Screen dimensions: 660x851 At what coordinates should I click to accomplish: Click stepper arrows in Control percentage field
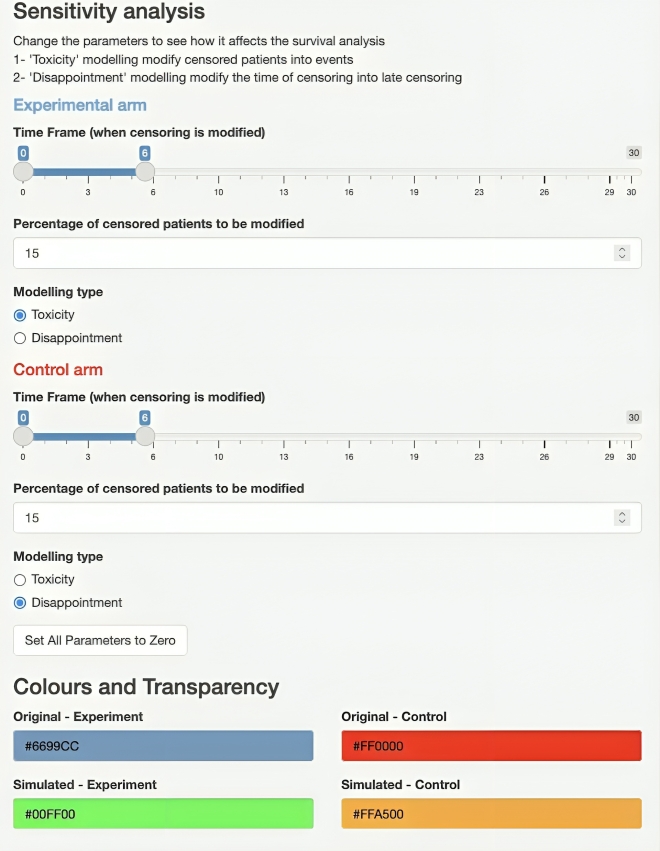pyautogui.click(x=622, y=518)
